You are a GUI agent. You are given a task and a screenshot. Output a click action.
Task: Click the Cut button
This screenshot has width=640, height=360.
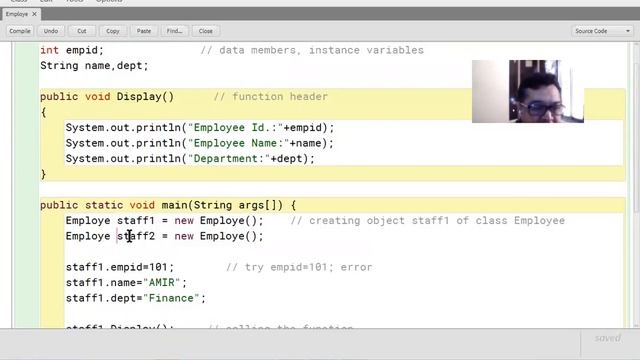[x=82, y=31]
